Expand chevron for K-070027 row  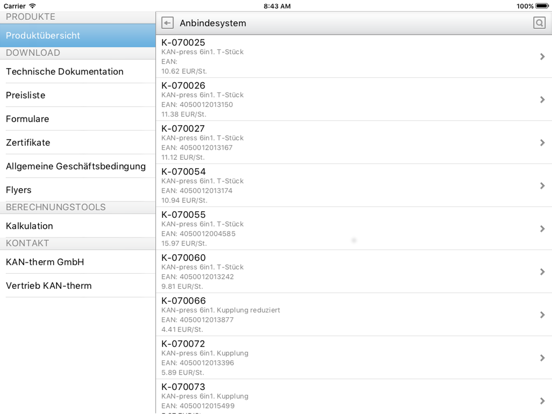[542, 143]
